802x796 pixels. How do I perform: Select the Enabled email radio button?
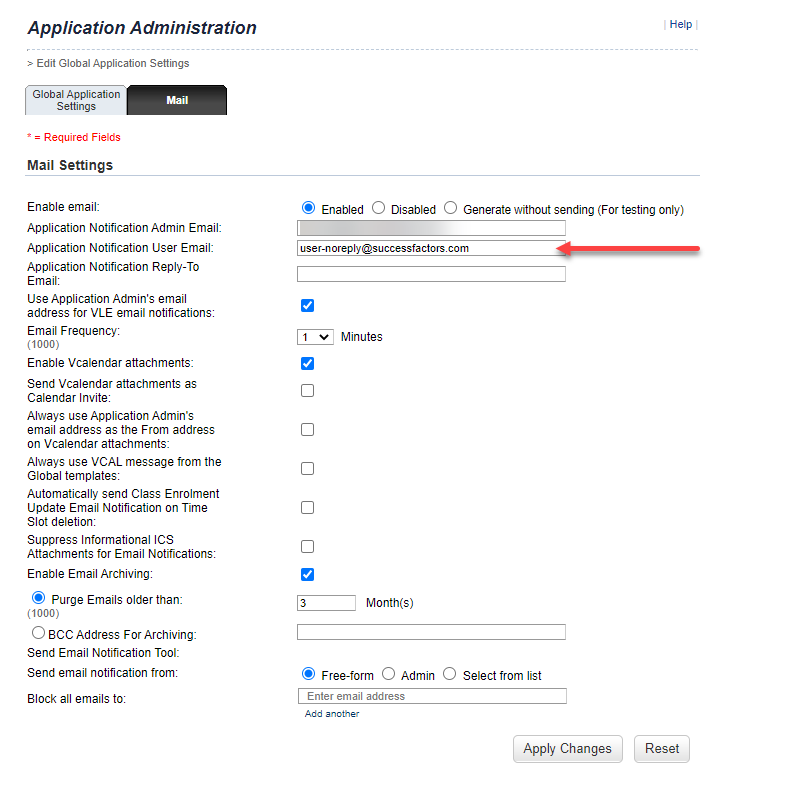coord(308,207)
